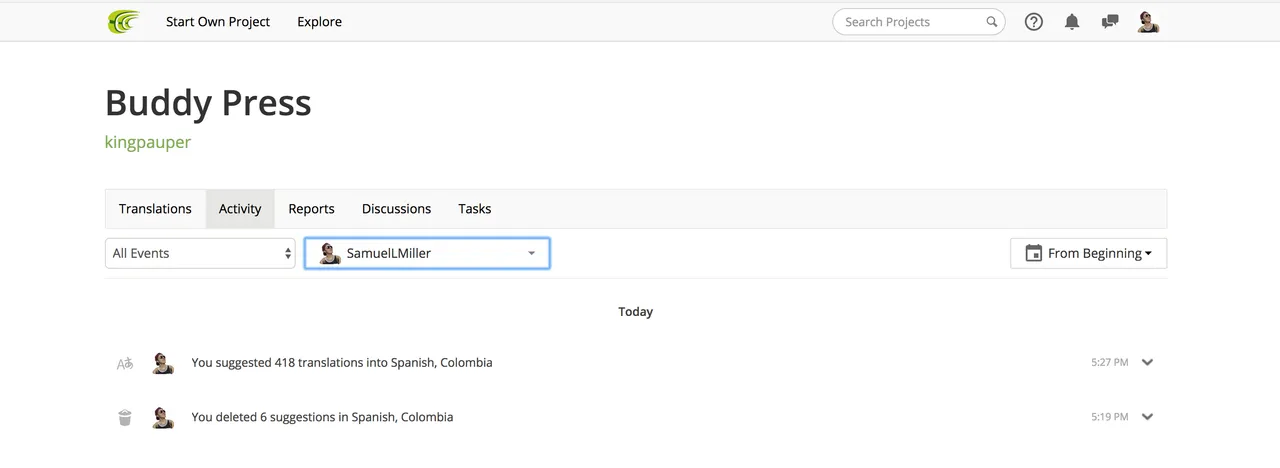Open the SamuelLMiller user filter dropdown
Screen dimensions: 1280x468
point(427,253)
